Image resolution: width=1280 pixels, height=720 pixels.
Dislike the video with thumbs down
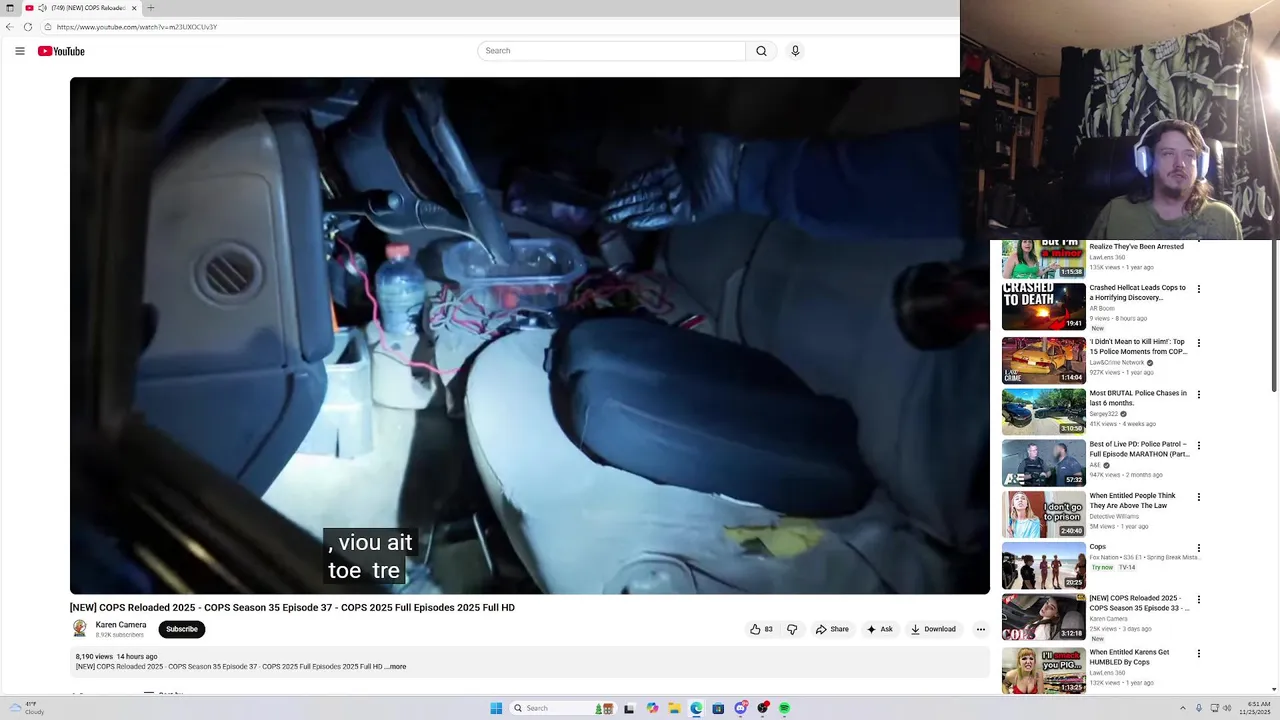[x=792, y=629]
